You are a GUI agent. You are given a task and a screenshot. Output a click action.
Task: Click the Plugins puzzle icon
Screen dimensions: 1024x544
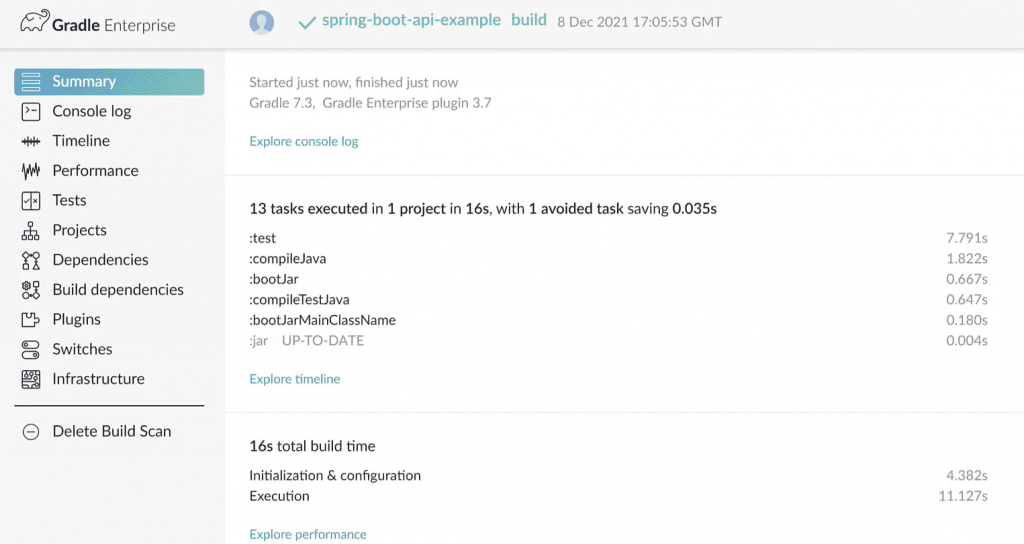point(31,320)
